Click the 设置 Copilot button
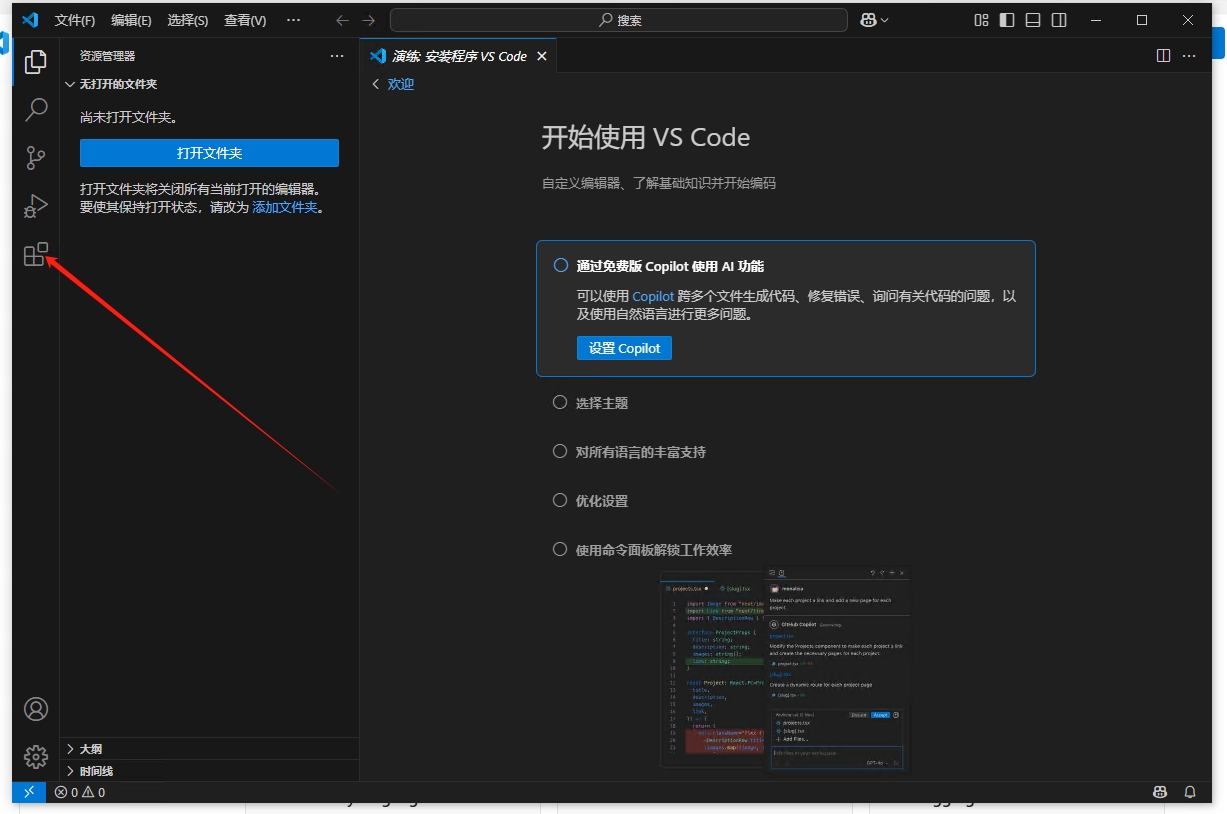The width and height of the screenshot is (1227, 814). pos(624,348)
